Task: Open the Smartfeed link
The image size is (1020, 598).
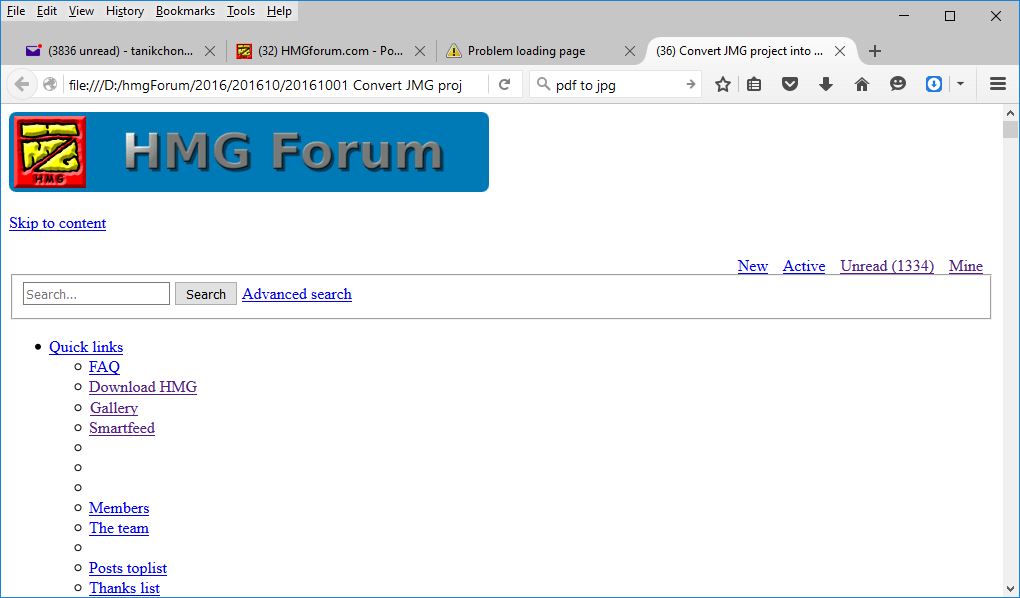Action: 122,428
